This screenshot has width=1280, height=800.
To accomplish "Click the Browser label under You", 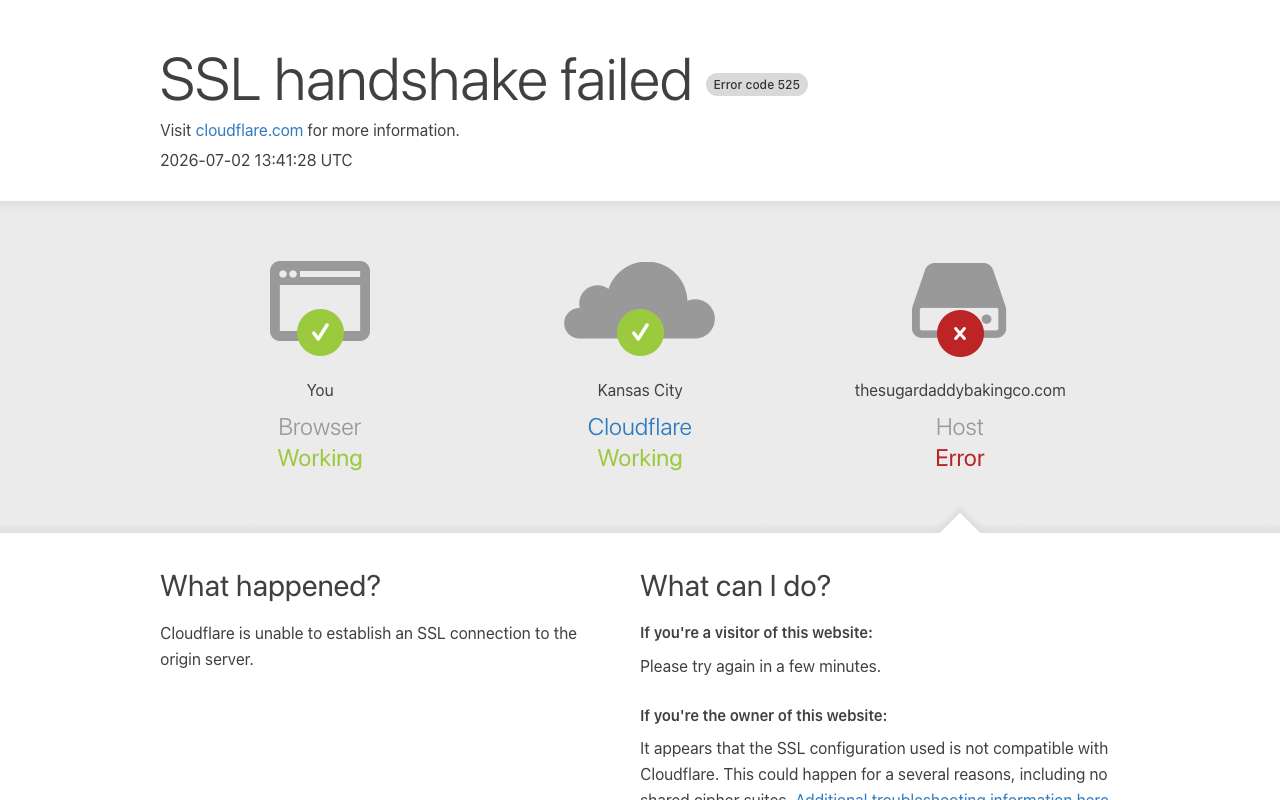I will pos(320,427).
